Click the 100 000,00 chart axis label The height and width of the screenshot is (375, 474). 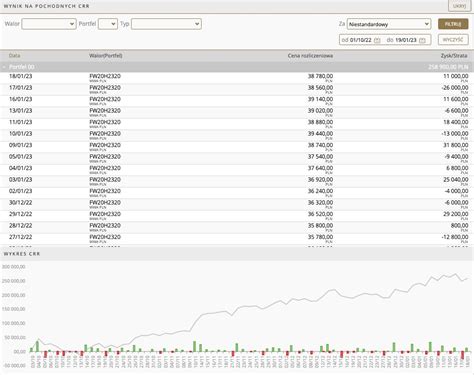14,323
